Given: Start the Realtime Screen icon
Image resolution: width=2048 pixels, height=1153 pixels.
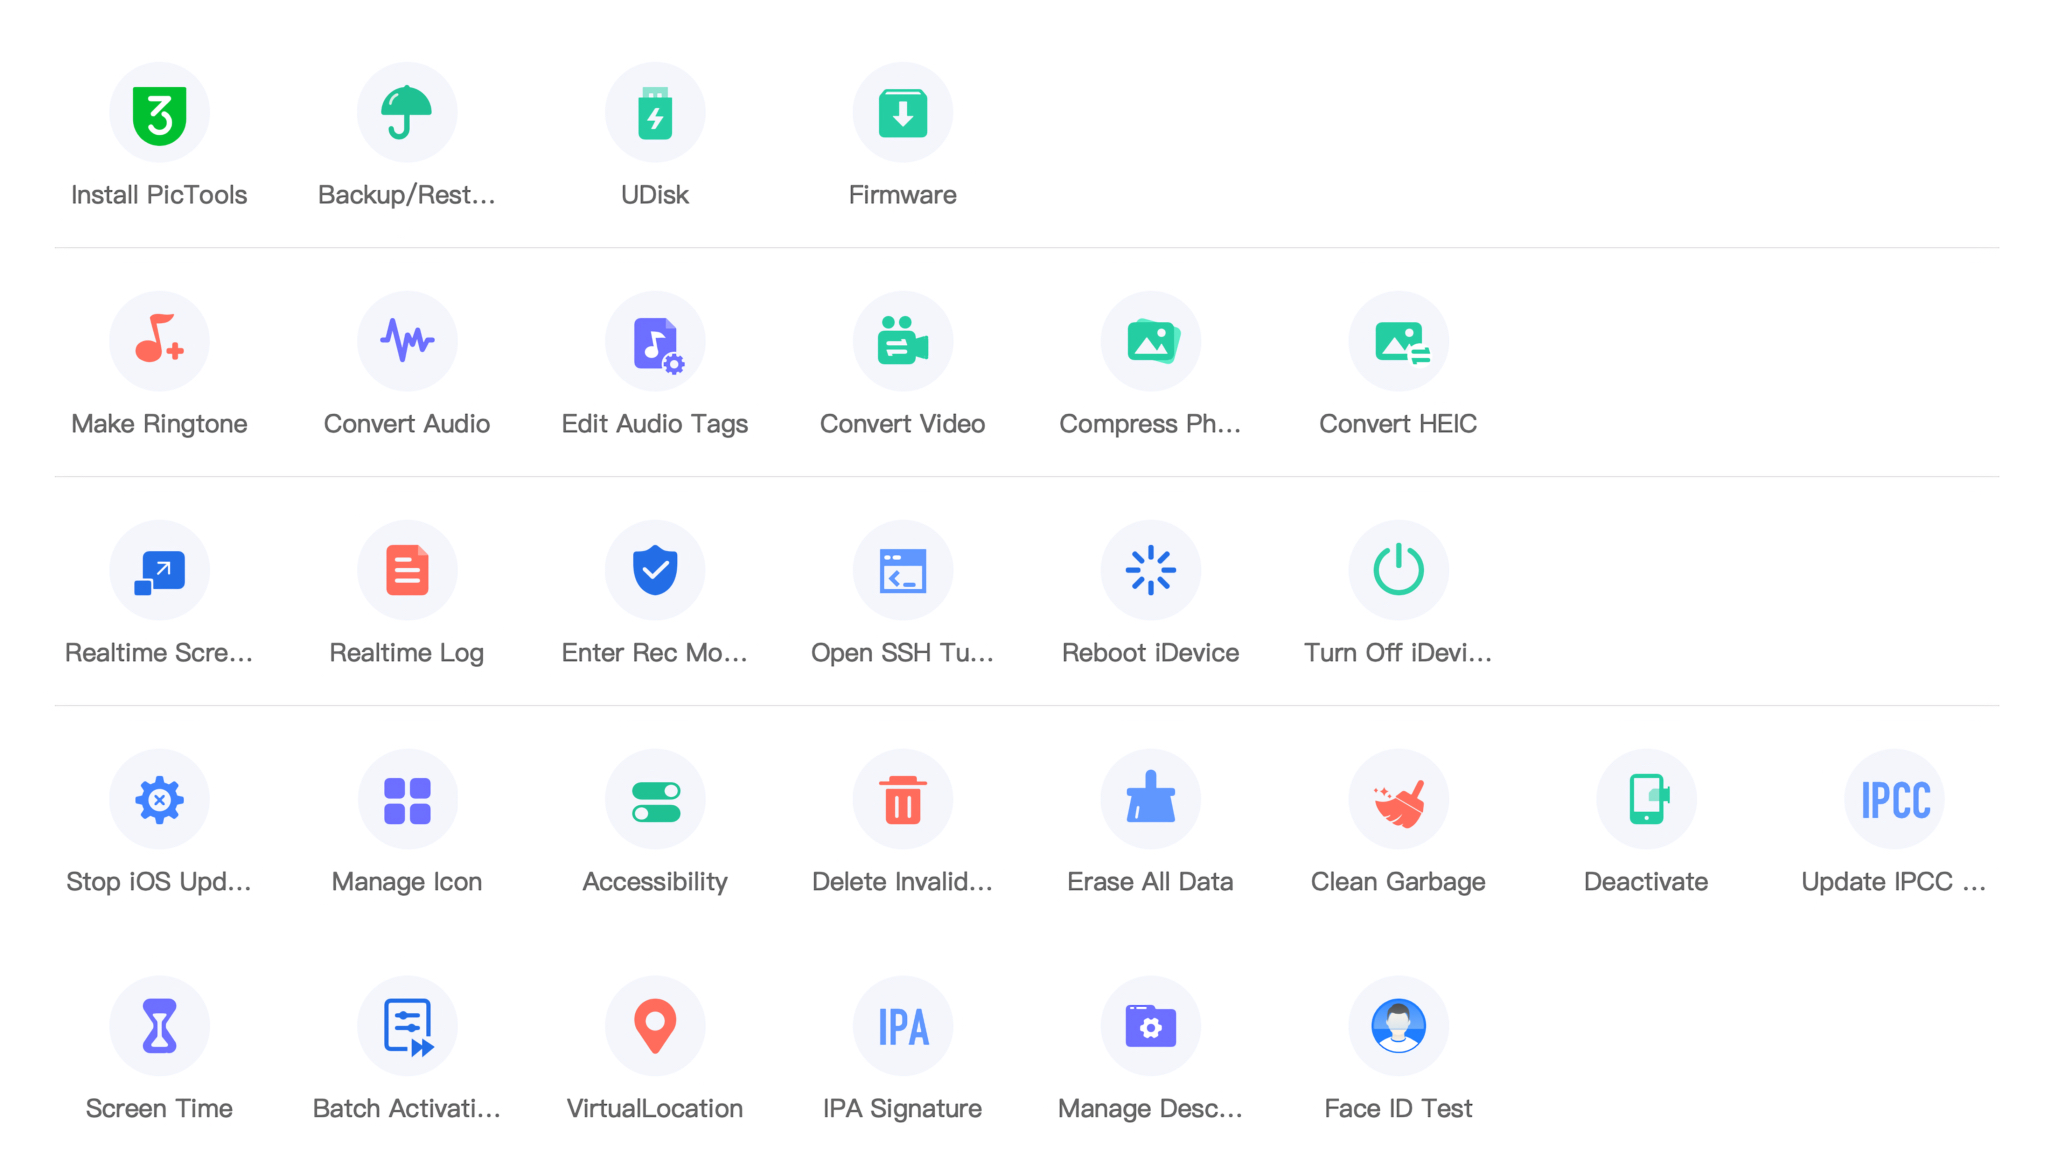Looking at the screenshot, I should pyautogui.click(x=159, y=570).
